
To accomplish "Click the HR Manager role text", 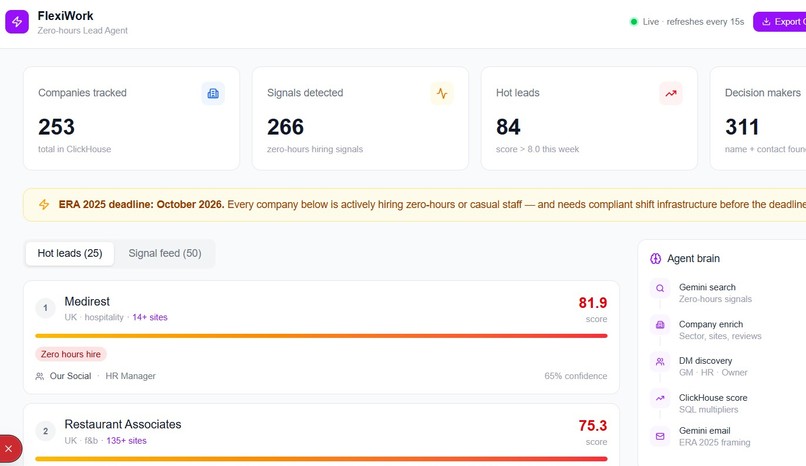I will 131,376.
